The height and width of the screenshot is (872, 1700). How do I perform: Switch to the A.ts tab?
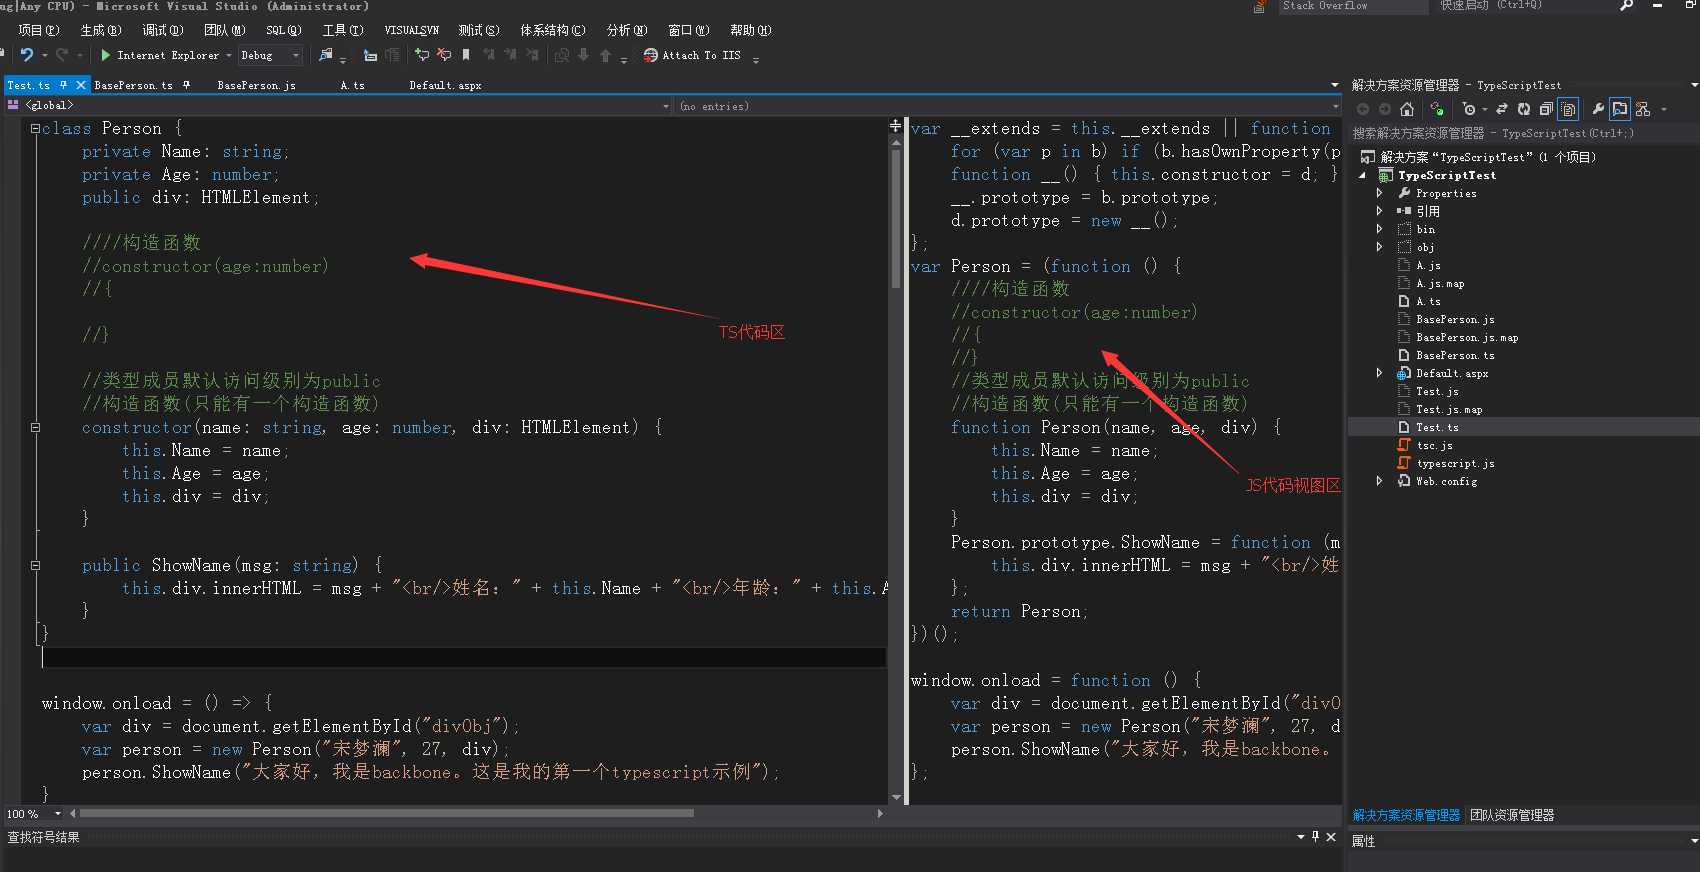352,85
